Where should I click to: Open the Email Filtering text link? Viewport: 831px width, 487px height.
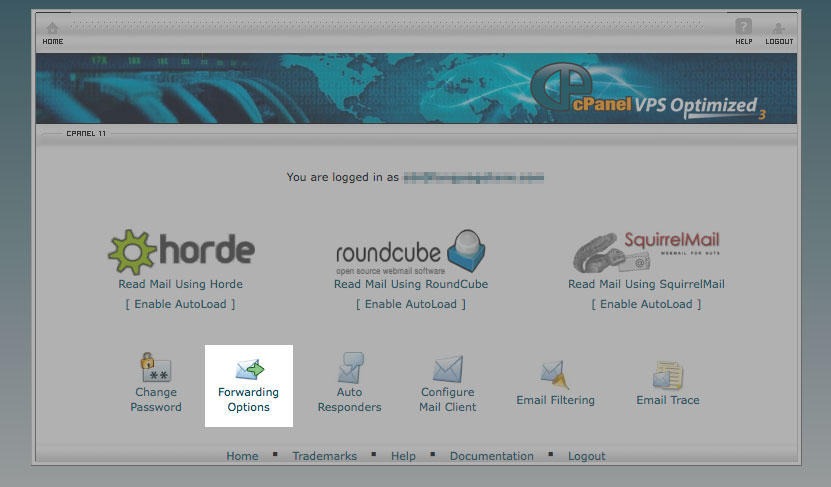(x=555, y=400)
